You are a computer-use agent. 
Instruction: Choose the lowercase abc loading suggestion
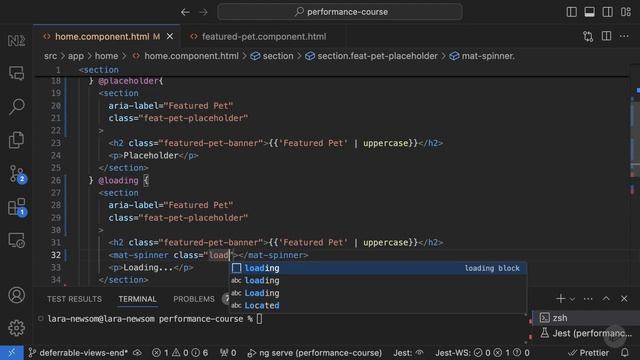(378, 280)
